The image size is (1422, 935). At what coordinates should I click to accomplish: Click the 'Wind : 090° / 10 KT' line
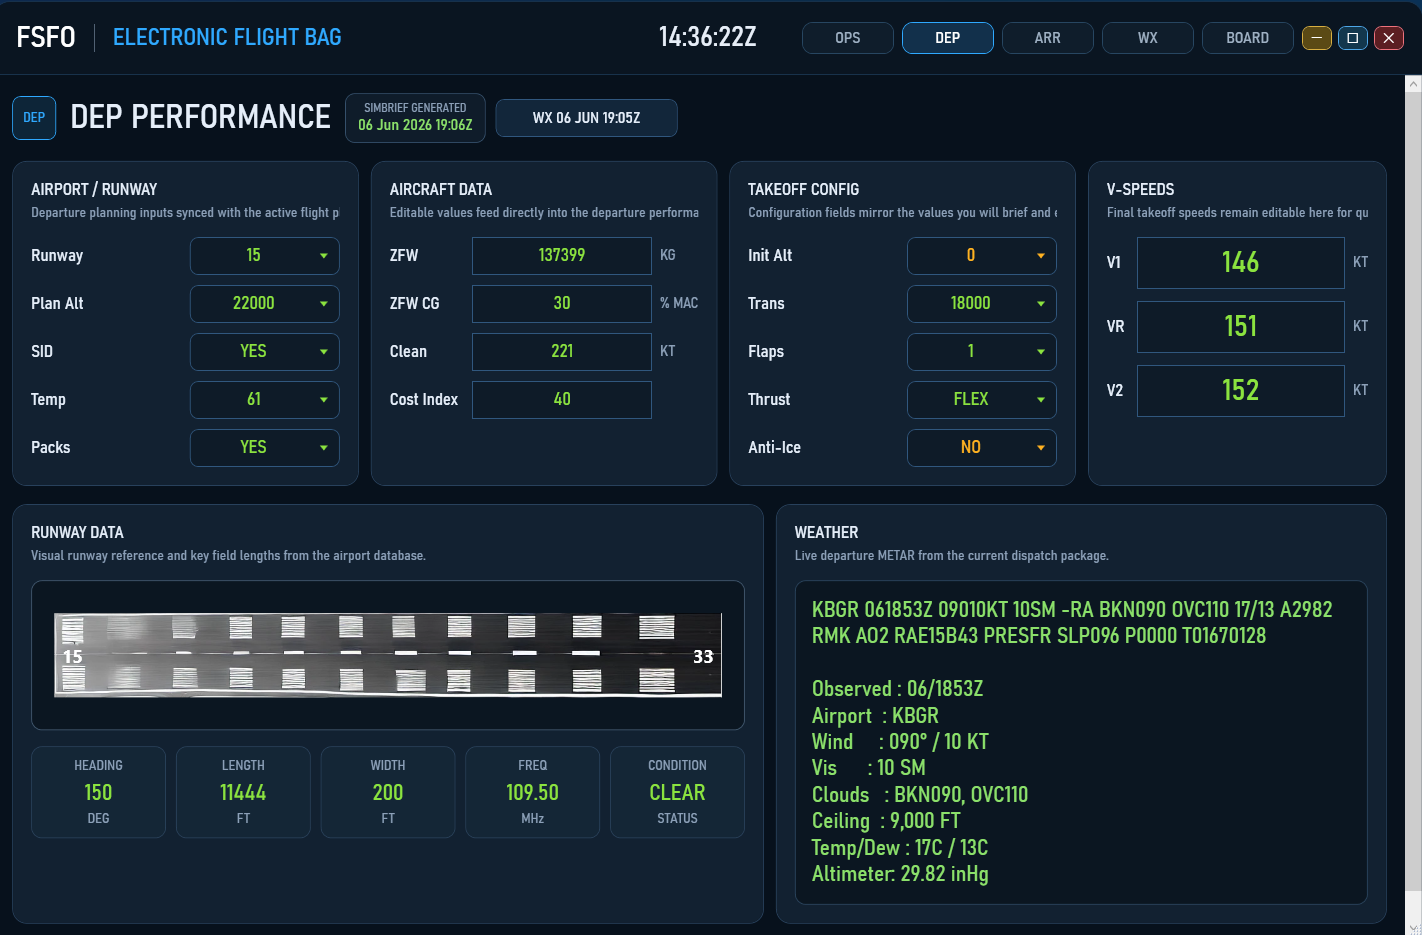900,742
